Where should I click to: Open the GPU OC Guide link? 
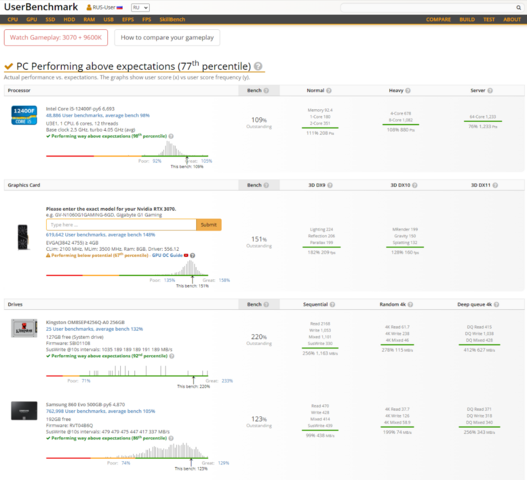pos(167,255)
